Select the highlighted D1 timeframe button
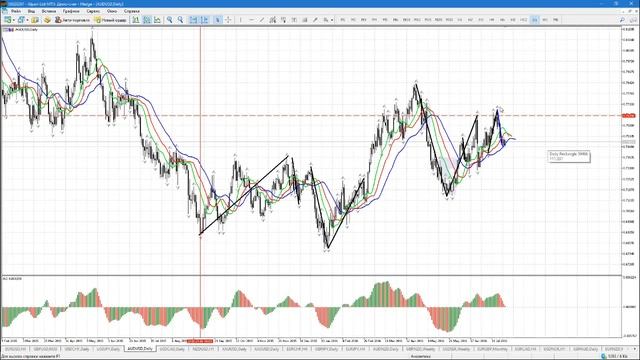The height and width of the screenshot is (360, 640). [534, 20]
